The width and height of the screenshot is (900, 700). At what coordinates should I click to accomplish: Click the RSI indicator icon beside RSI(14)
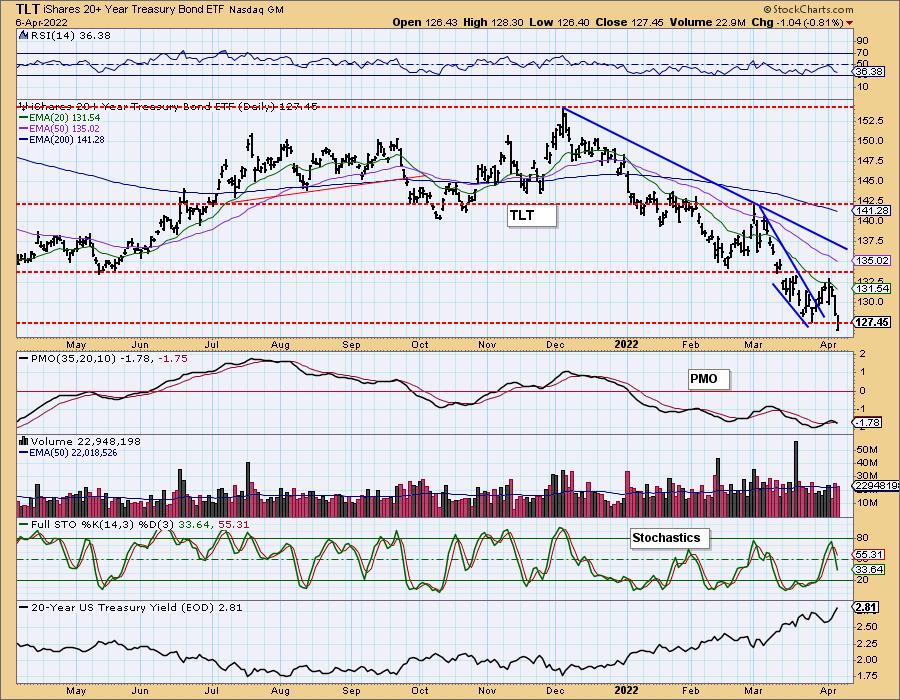(24, 36)
